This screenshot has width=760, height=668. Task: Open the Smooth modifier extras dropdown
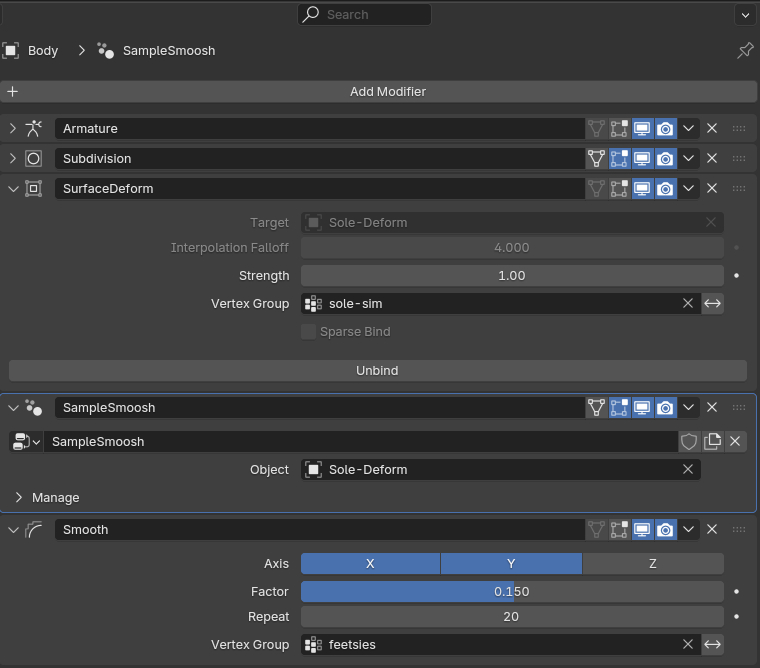pyautogui.click(x=689, y=529)
